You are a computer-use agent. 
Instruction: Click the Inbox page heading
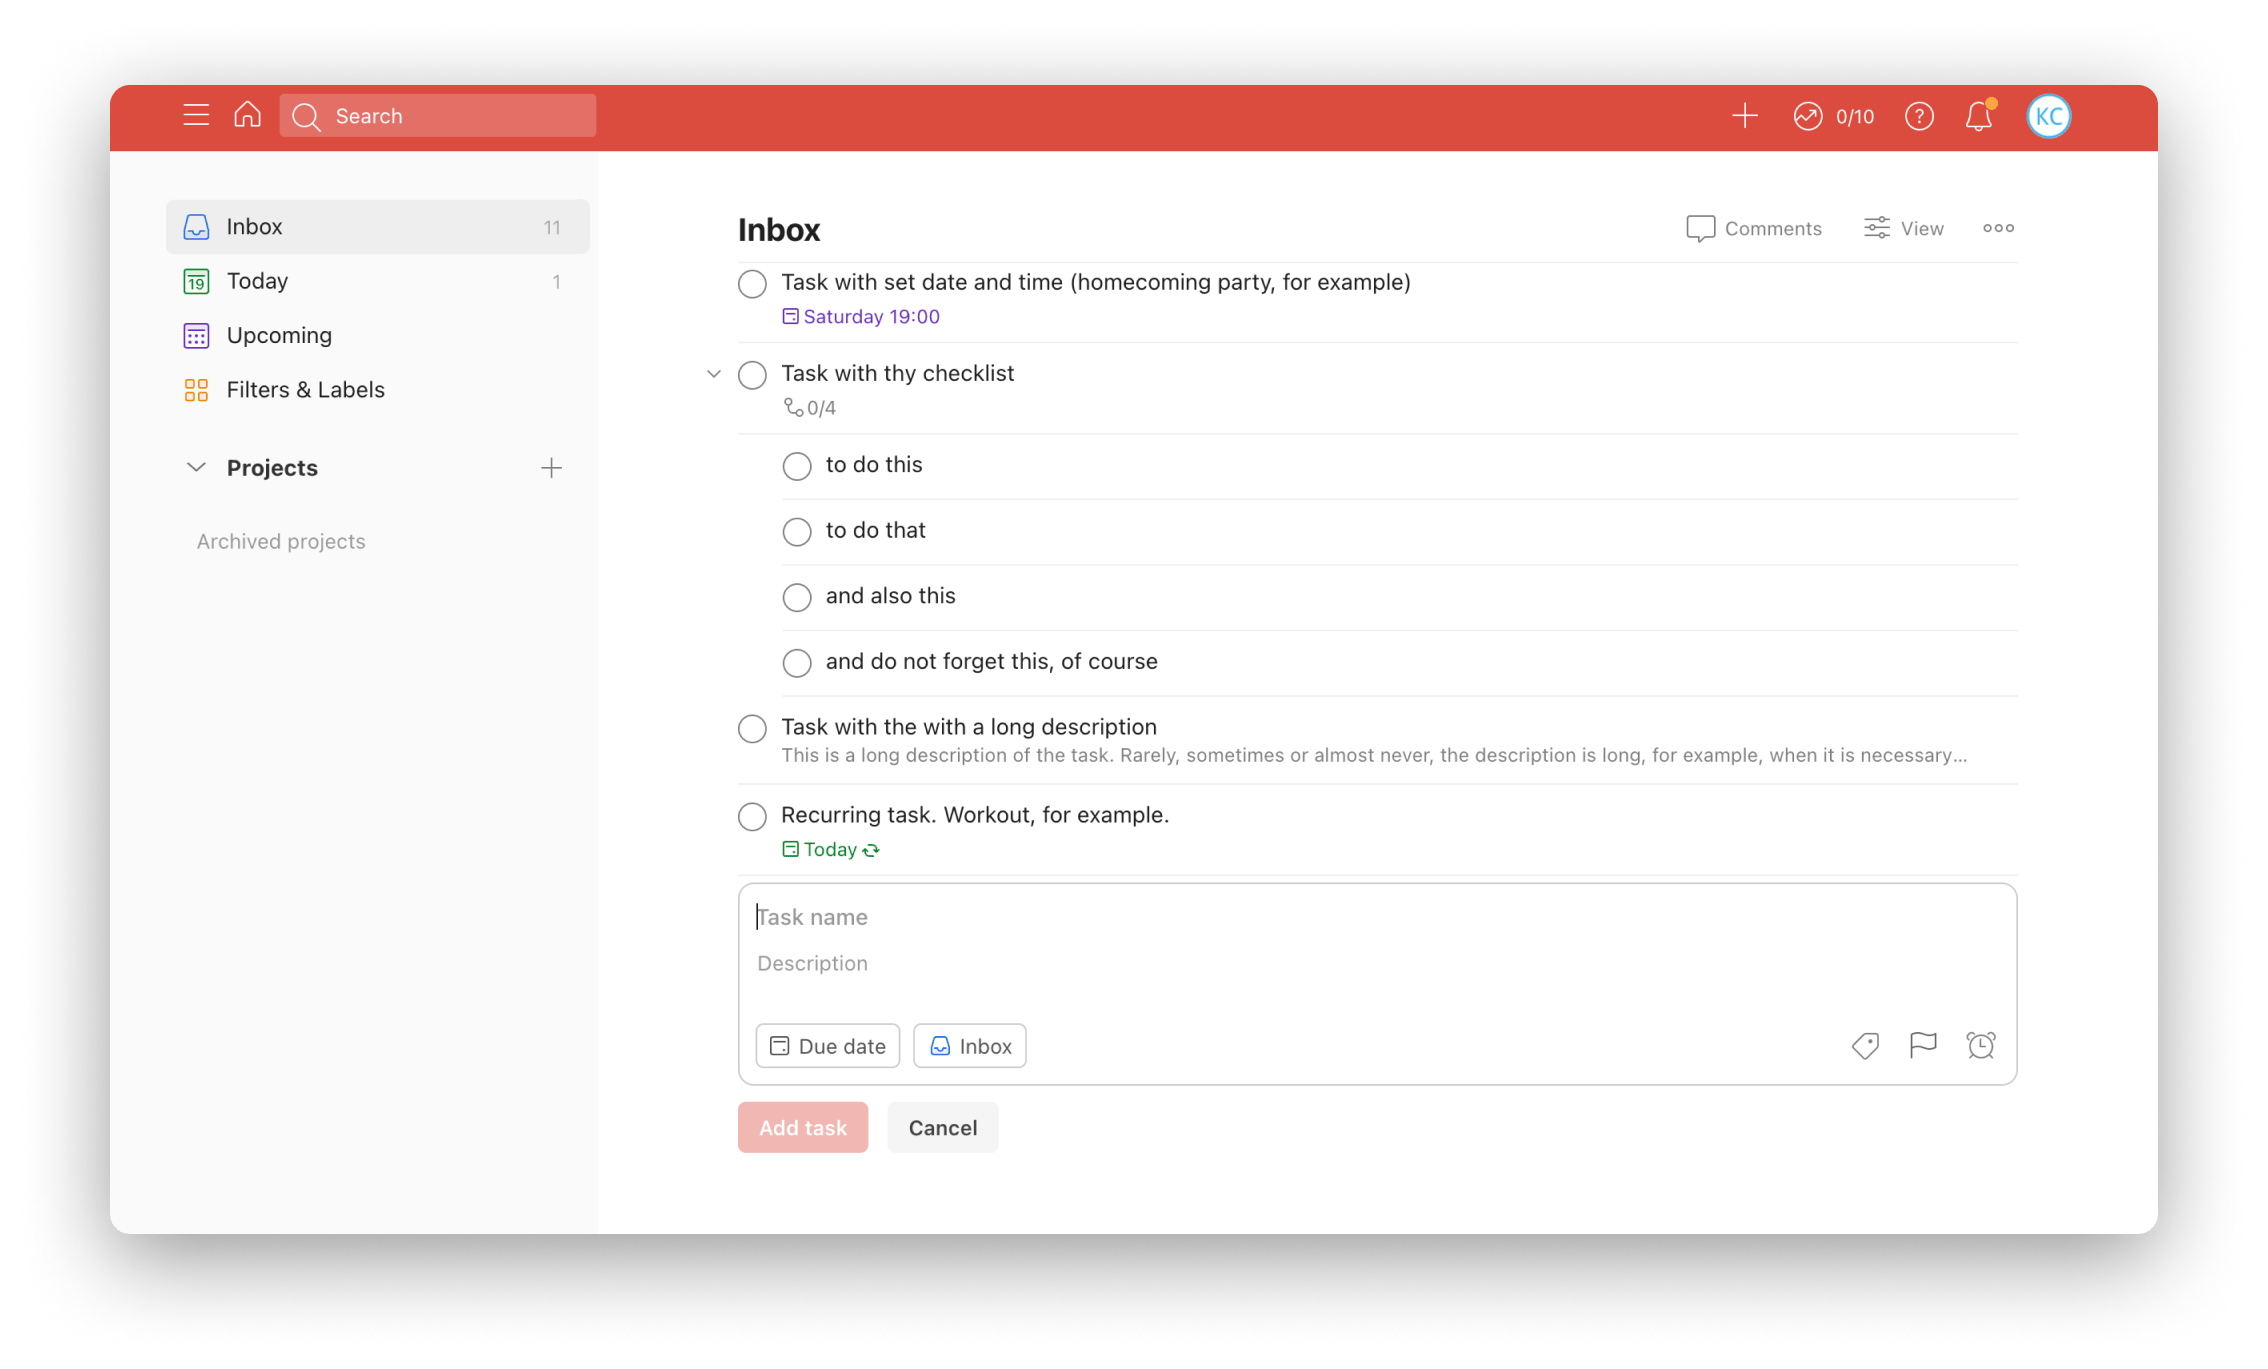coord(779,230)
